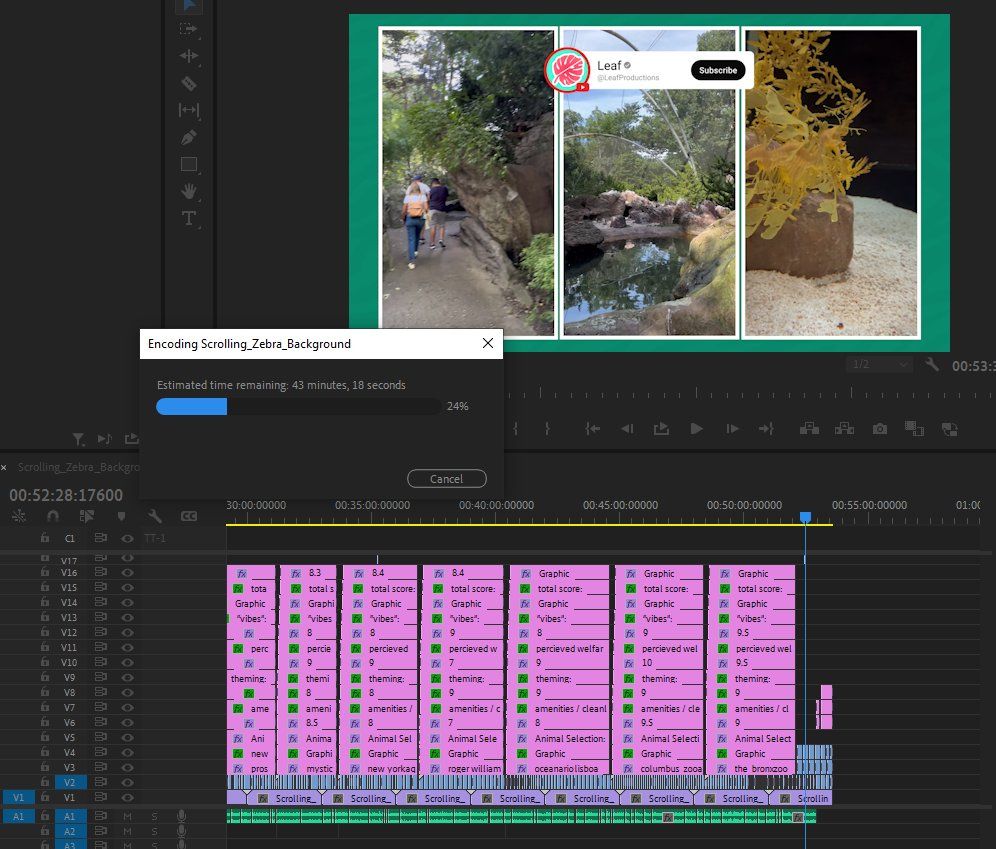Image resolution: width=996 pixels, height=849 pixels.
Task: Open timeline wrench display settings
Action: [x=154, y=516]
